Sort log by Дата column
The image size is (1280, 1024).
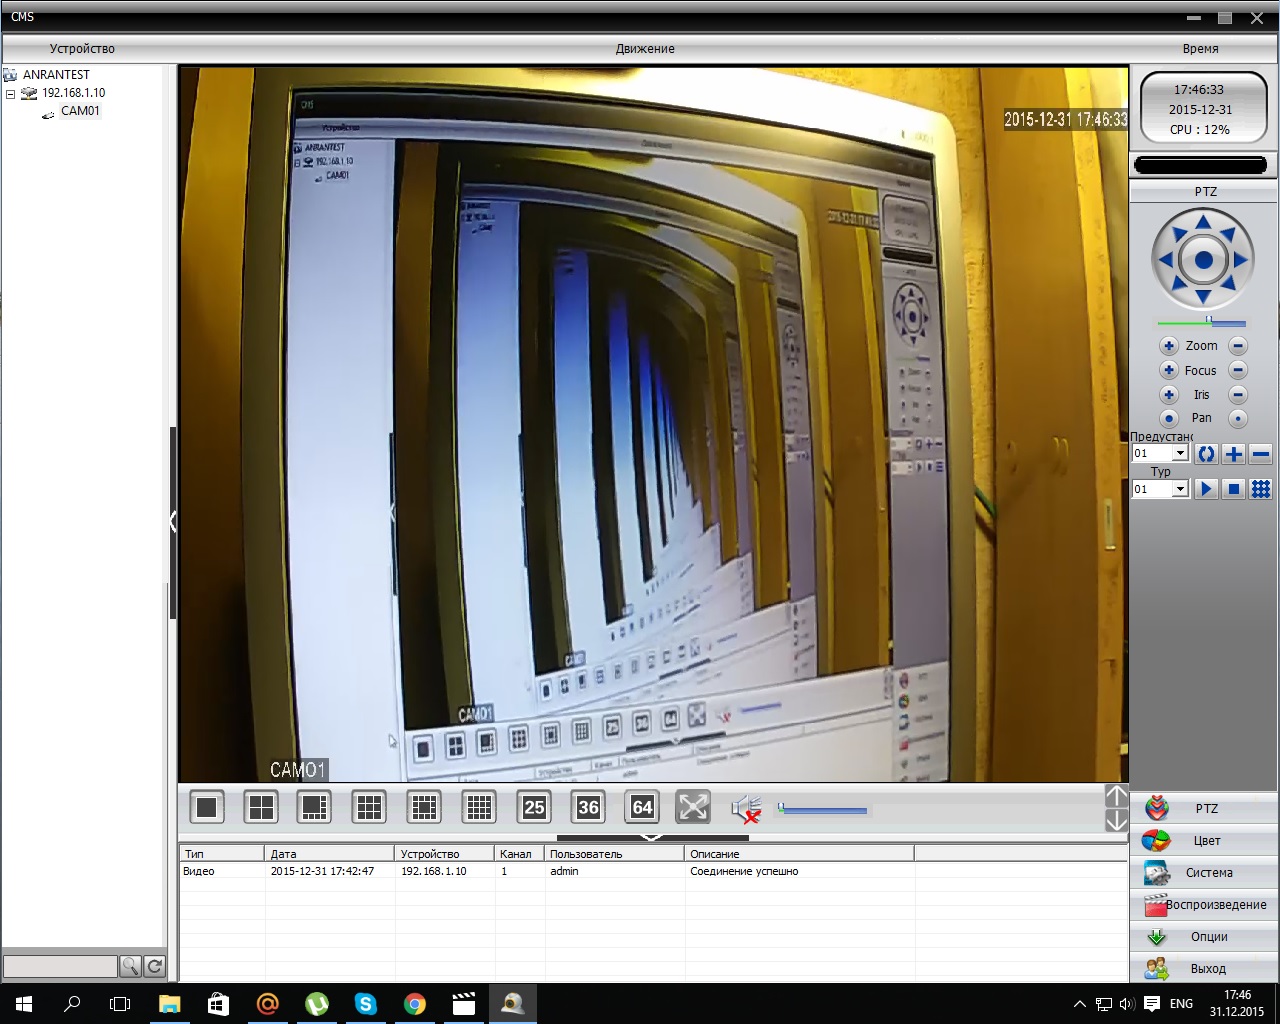(x=330, y=854)
